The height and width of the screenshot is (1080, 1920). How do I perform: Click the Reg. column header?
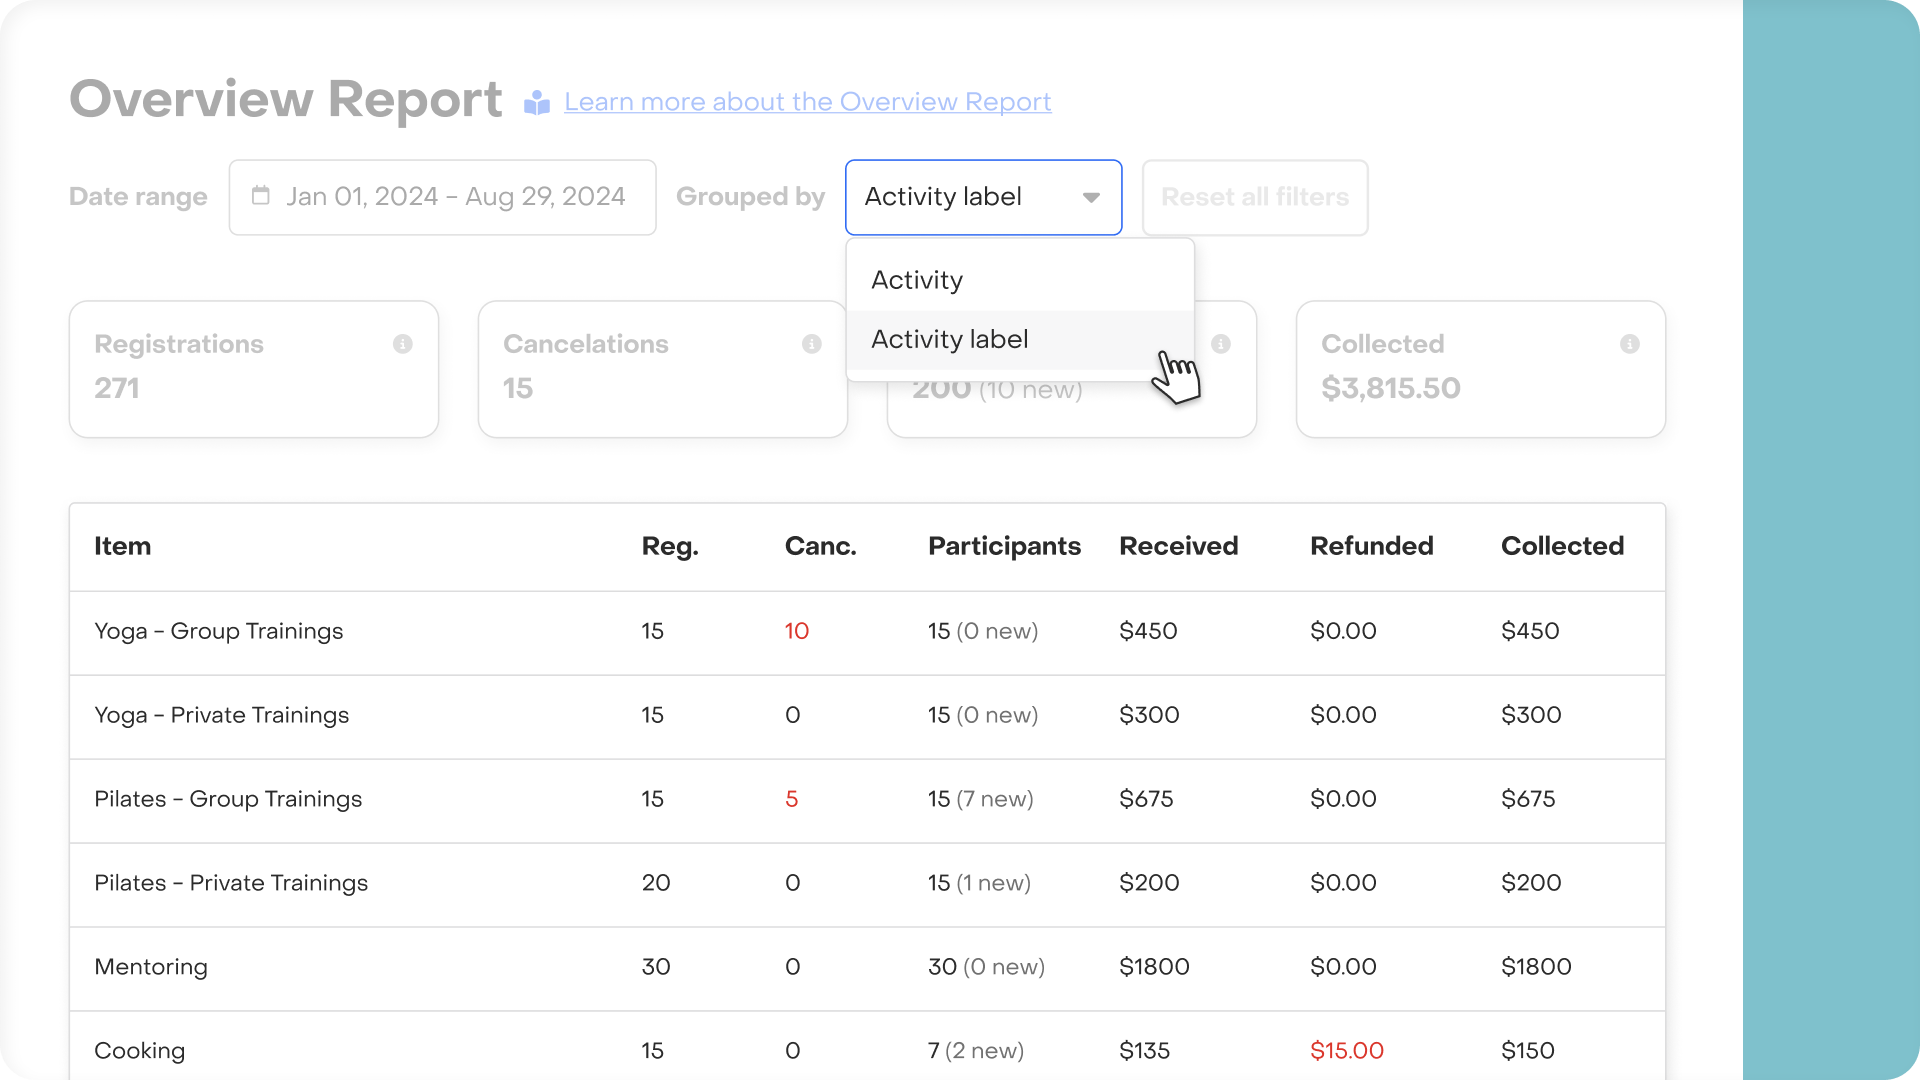tap(670, 546)
